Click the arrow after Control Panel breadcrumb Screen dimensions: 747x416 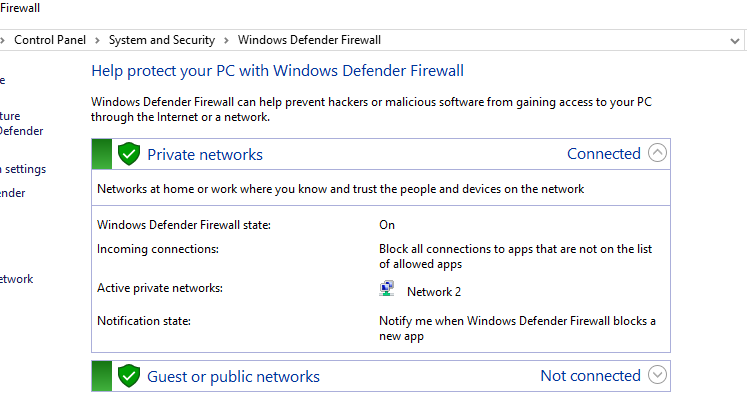[97, 40]
